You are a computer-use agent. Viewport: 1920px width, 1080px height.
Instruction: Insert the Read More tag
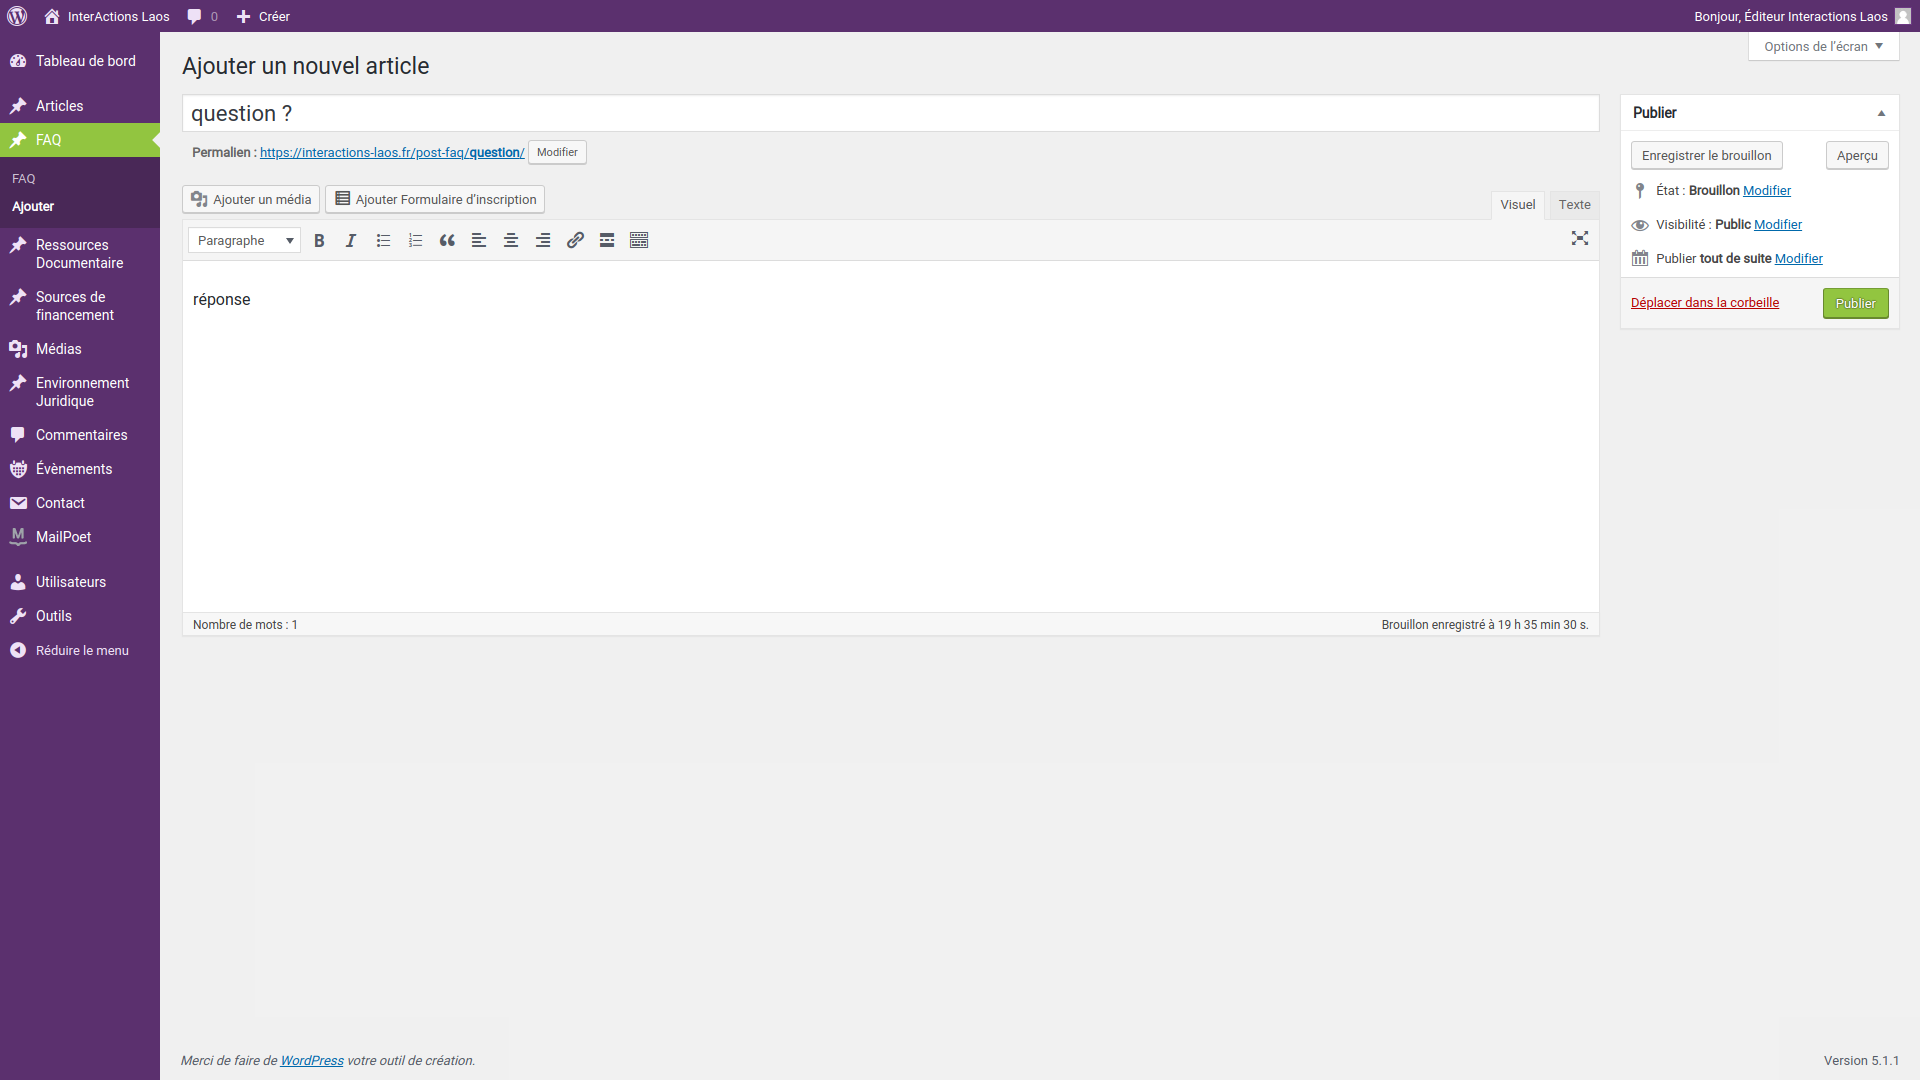[x=607, y=241]
